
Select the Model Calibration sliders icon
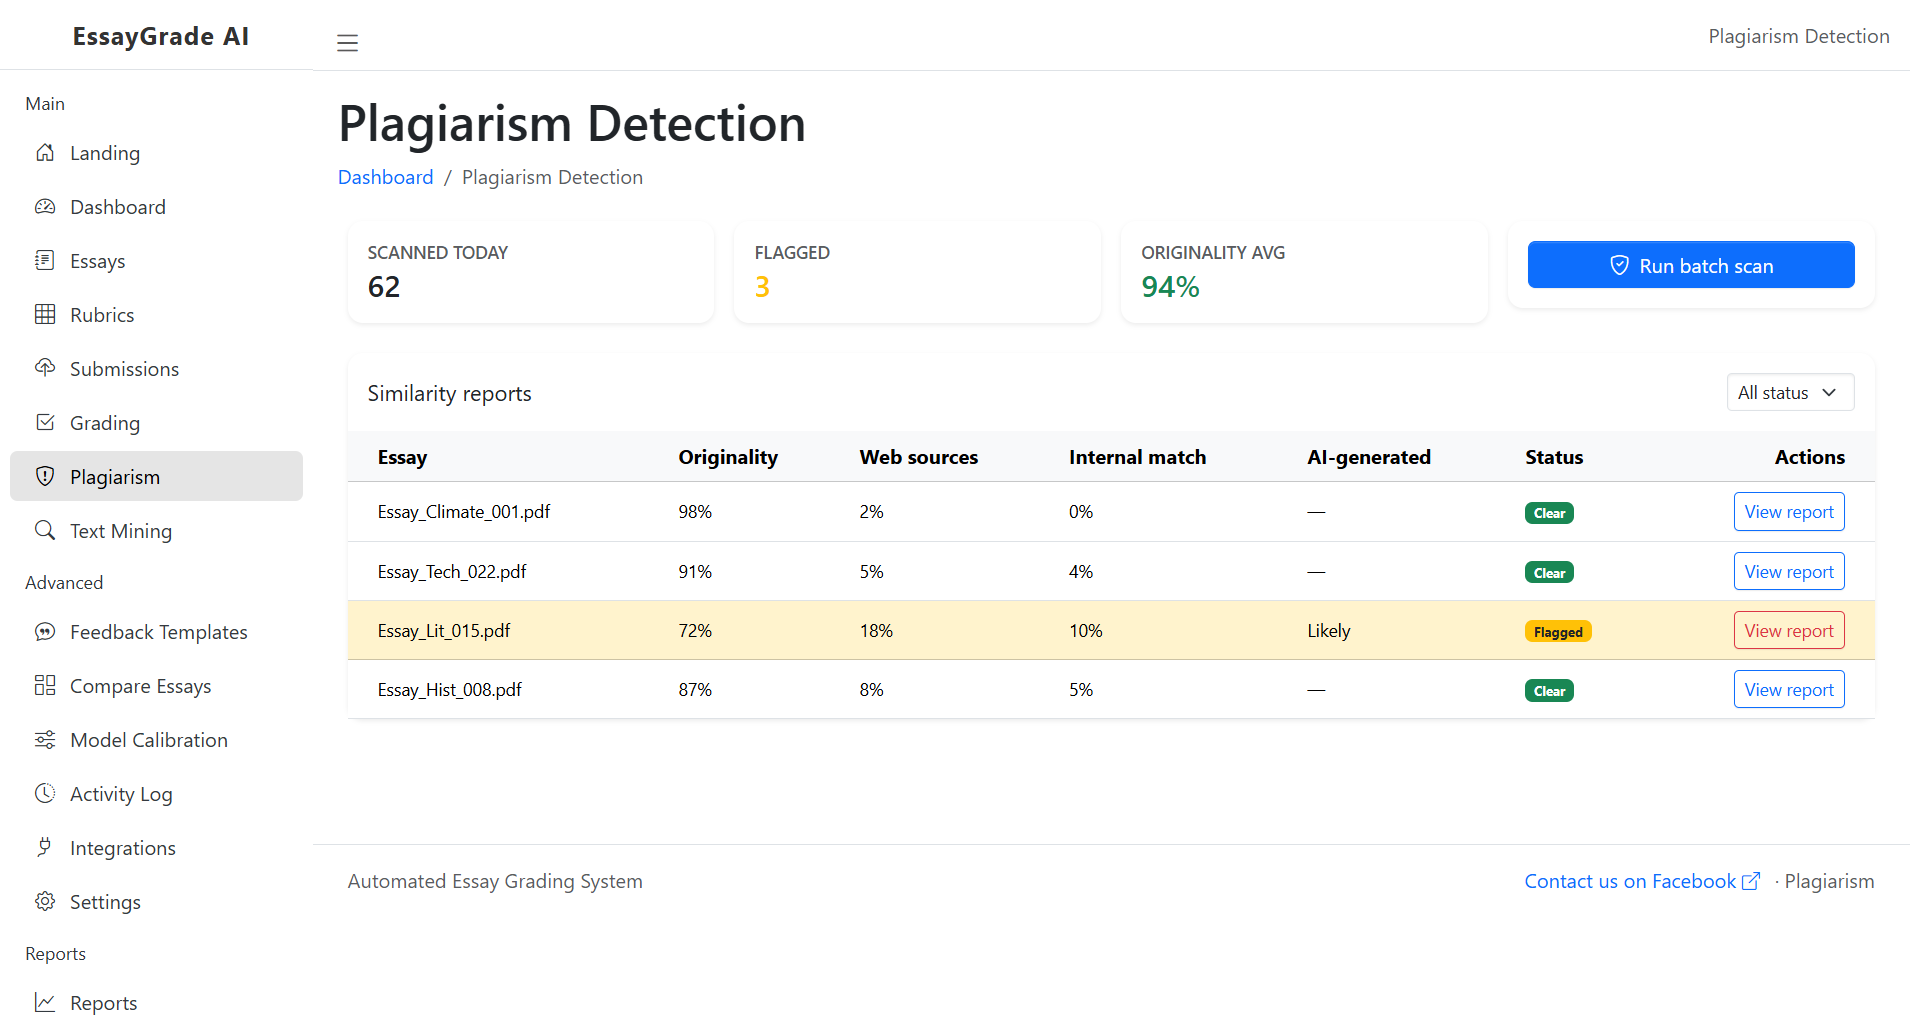point(45,739)
